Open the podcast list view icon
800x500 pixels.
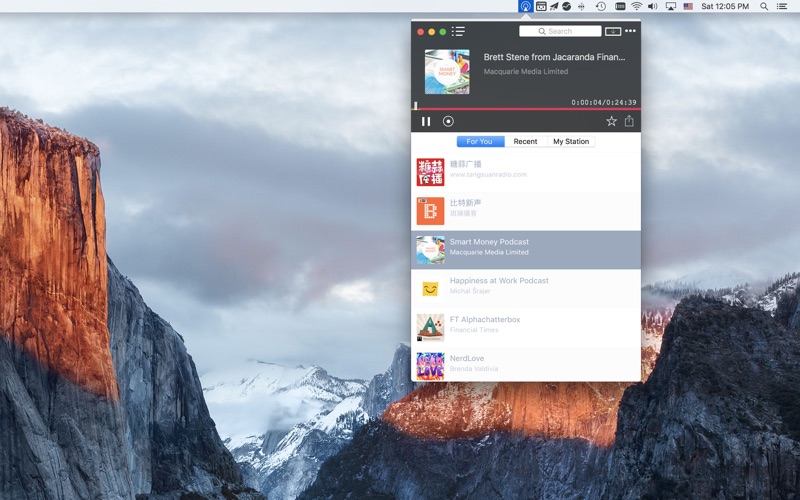click(x=458, y=31)
